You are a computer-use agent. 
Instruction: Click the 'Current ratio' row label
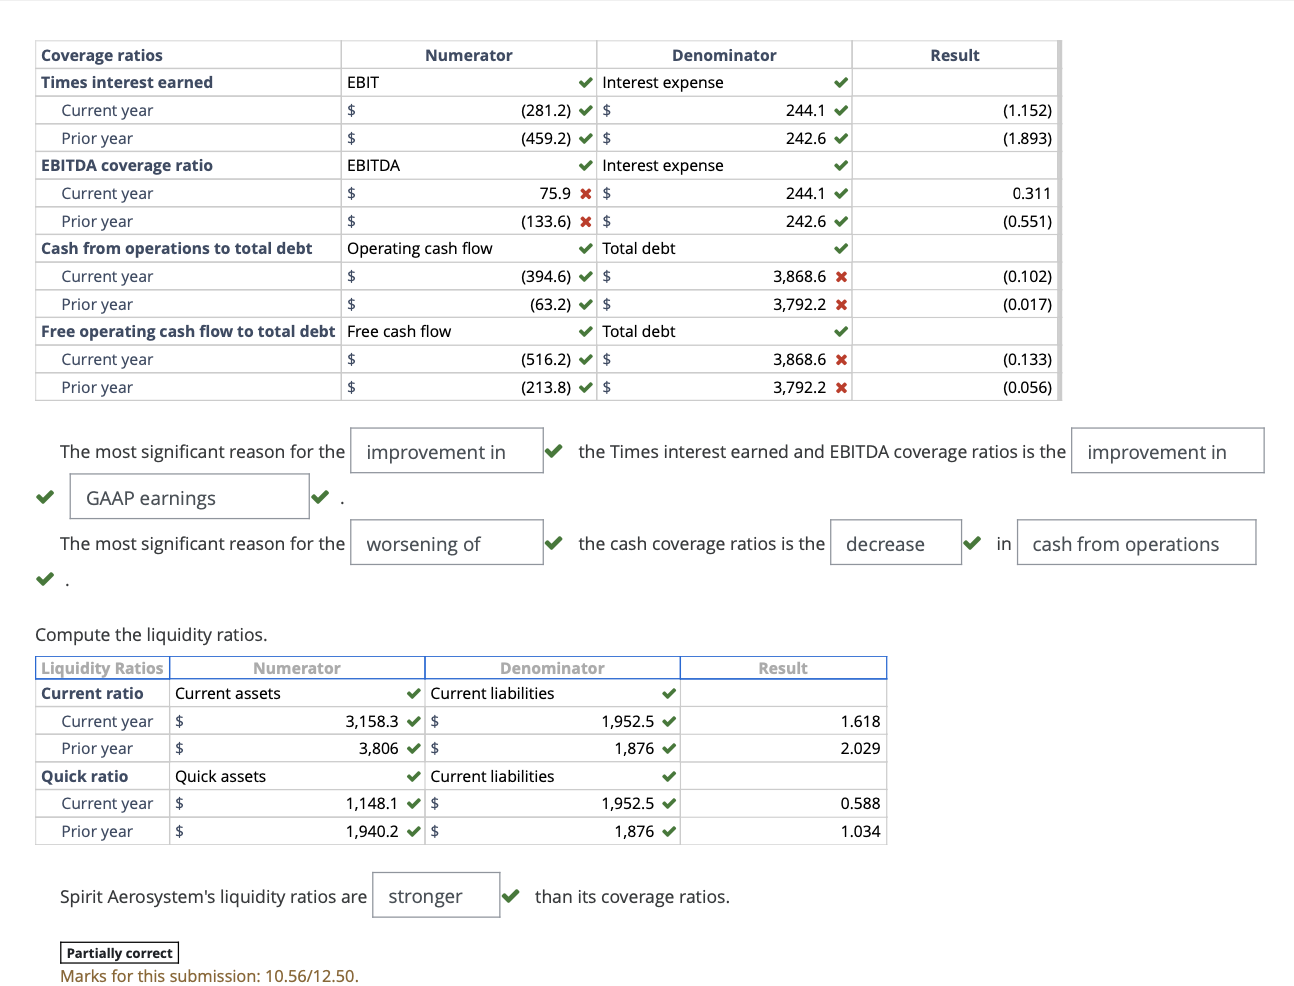pos(92,694)
